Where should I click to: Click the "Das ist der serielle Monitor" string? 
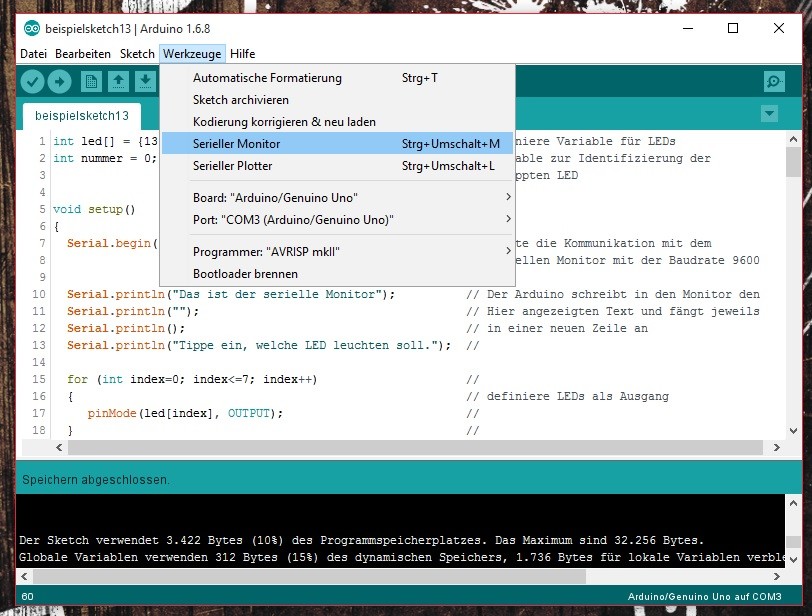[277, 294]
